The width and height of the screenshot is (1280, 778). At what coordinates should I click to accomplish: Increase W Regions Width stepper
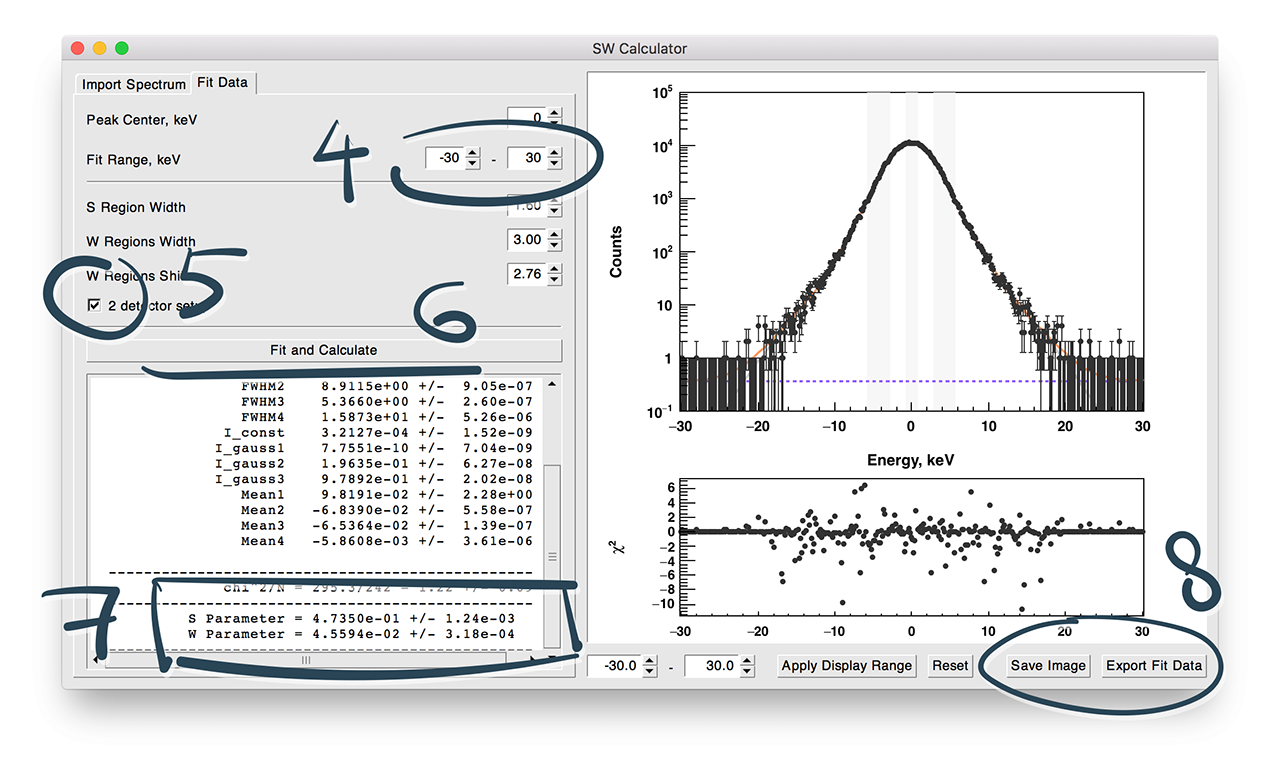click(x=555, y=235)
